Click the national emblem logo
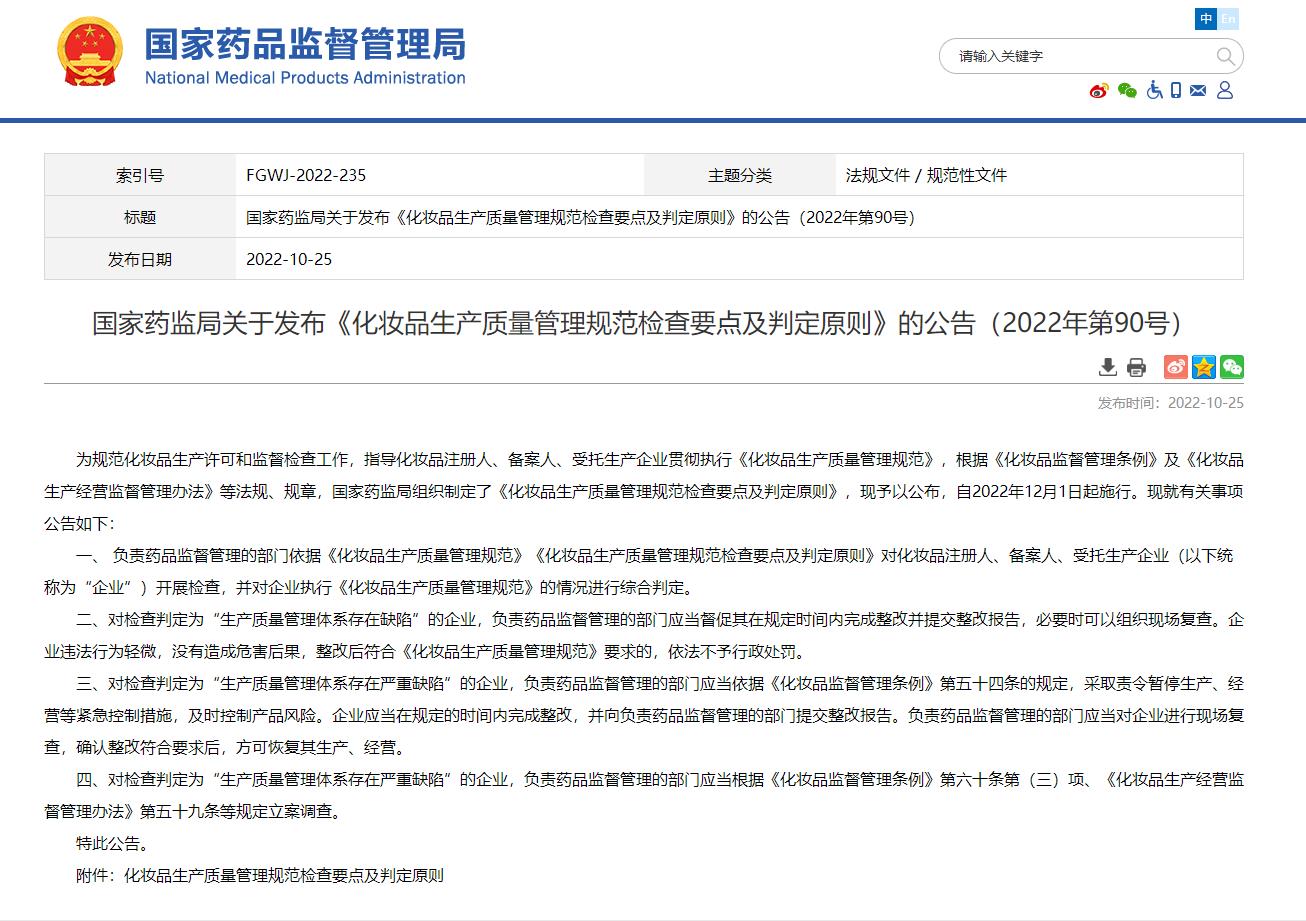 point(90,51)
